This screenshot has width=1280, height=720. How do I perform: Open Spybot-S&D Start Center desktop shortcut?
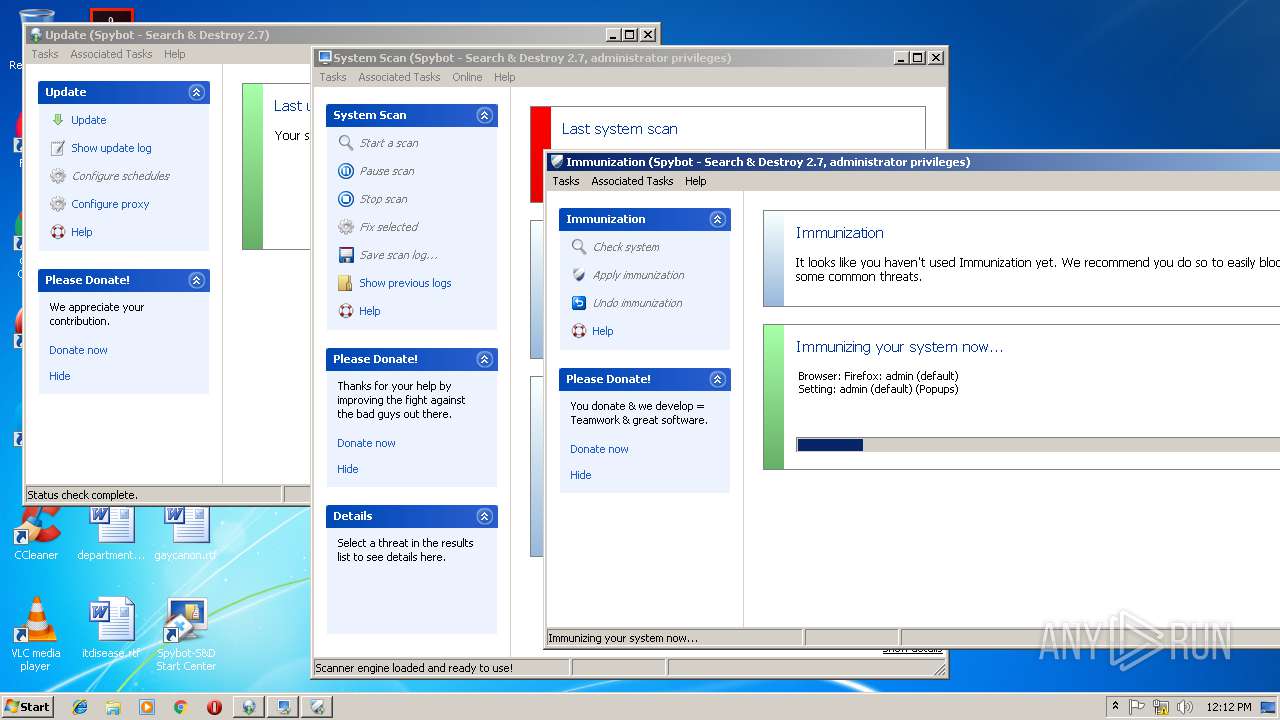[186, 634]
